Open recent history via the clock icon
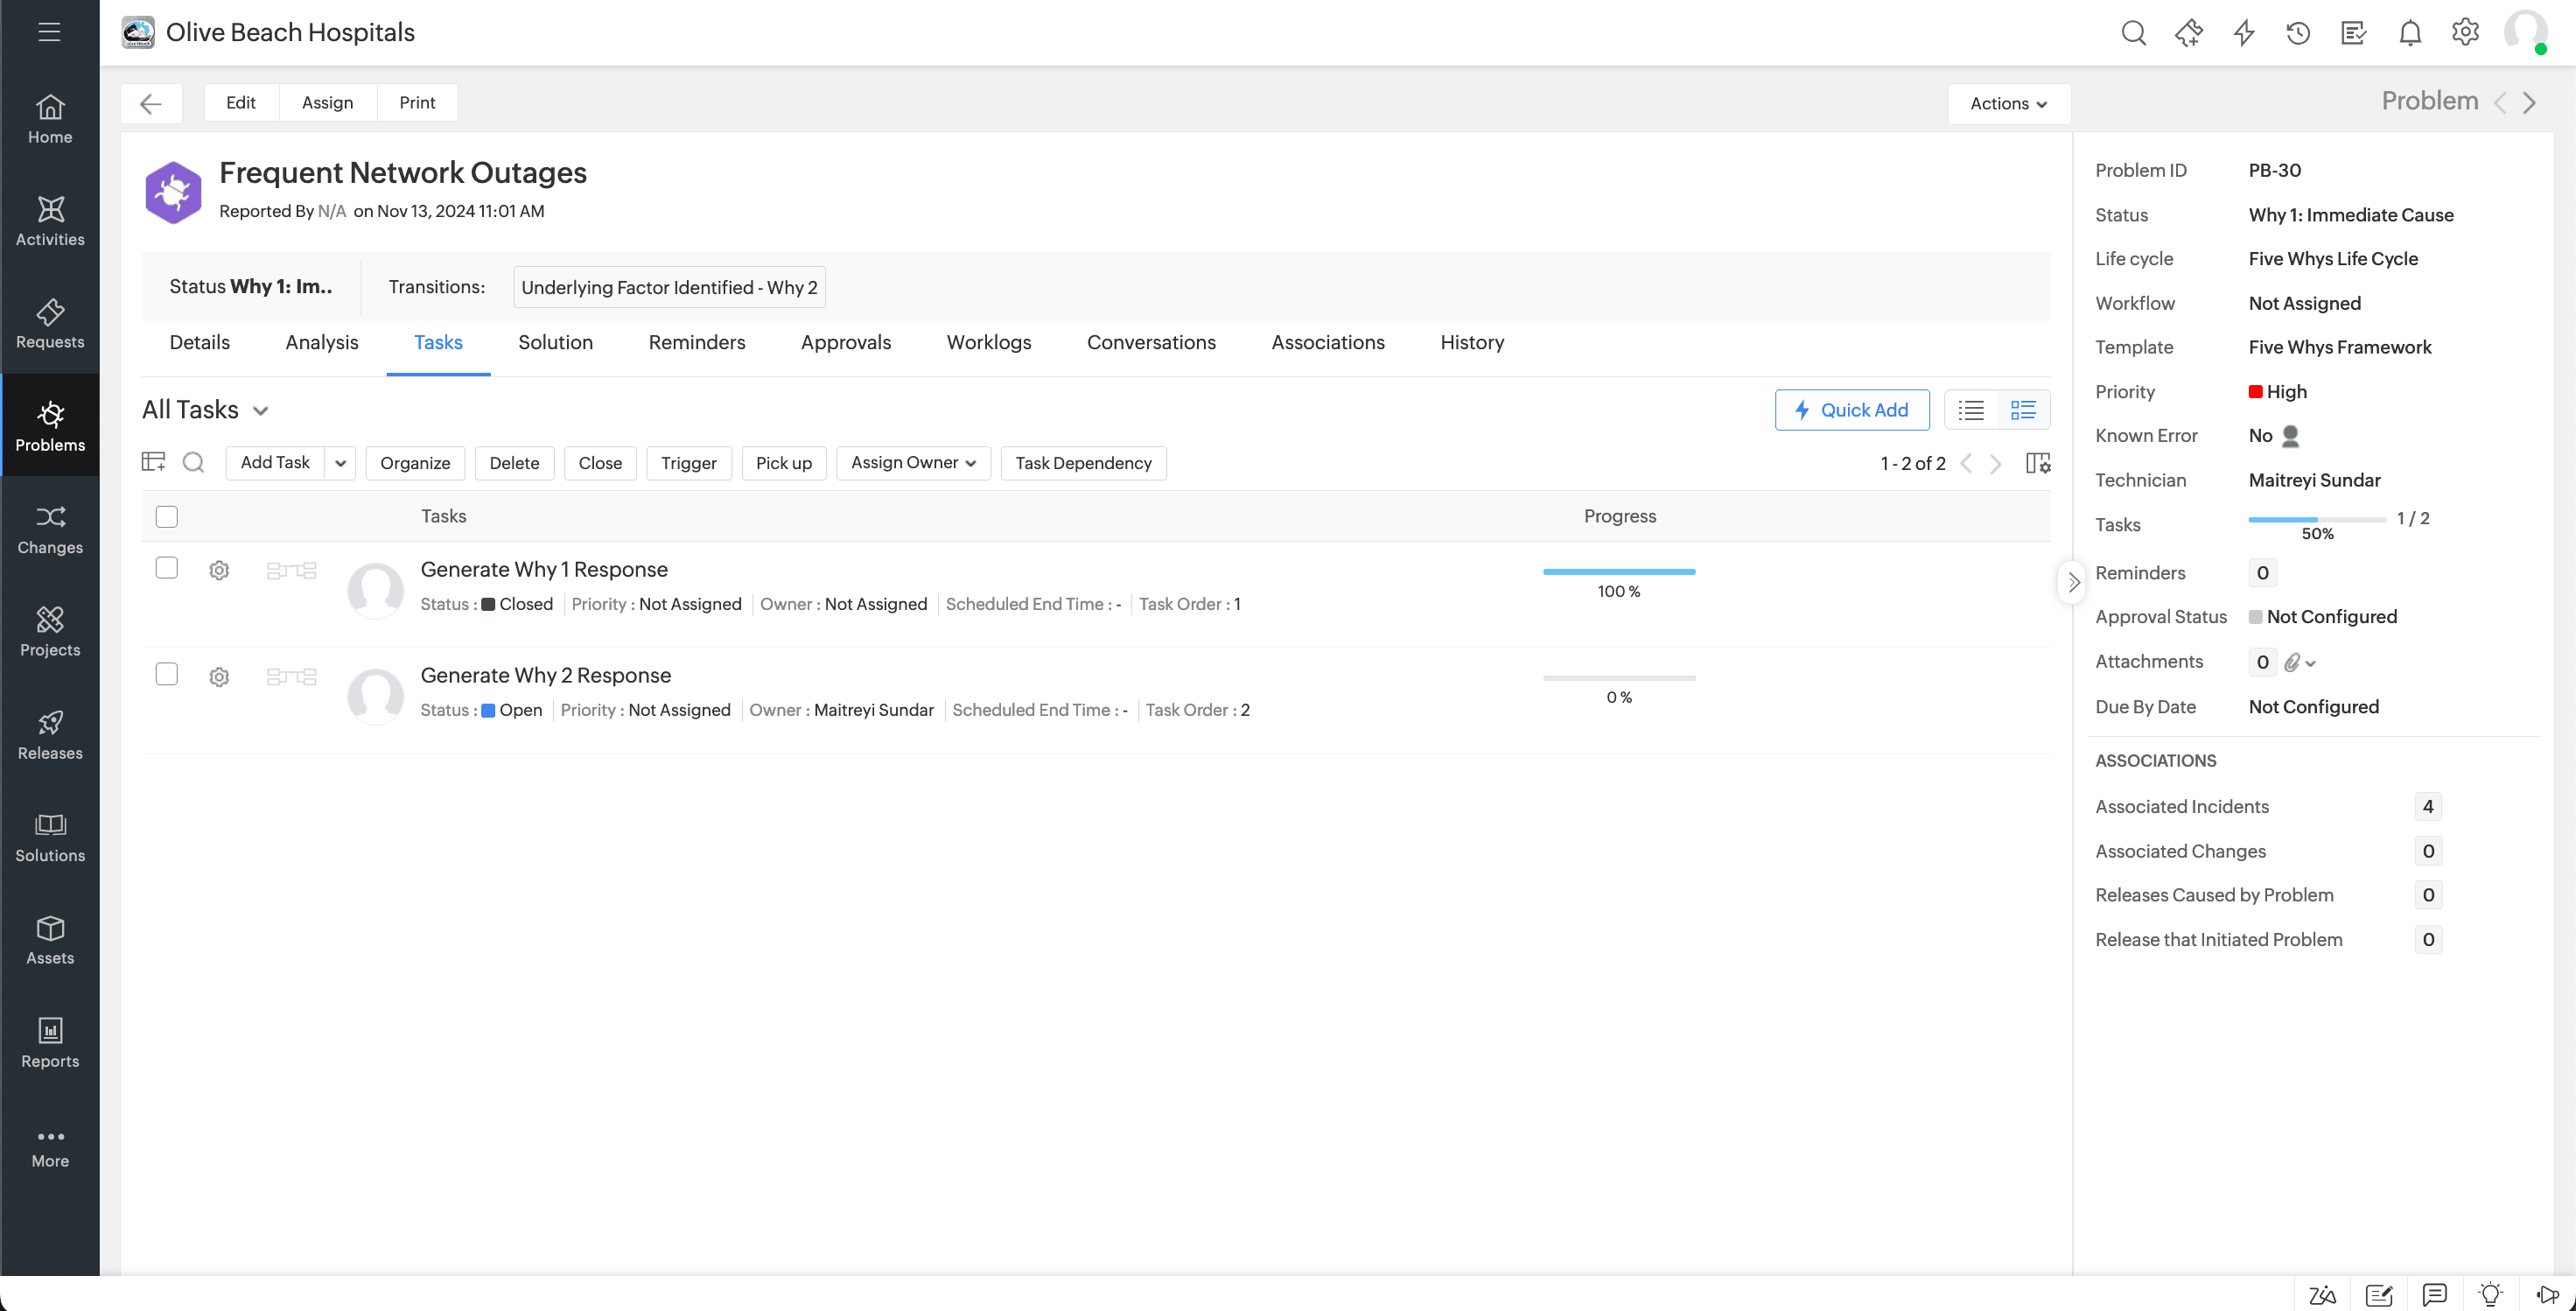The width and height of the screenshot is (2576, 1311). click(x=2298, y=32)
